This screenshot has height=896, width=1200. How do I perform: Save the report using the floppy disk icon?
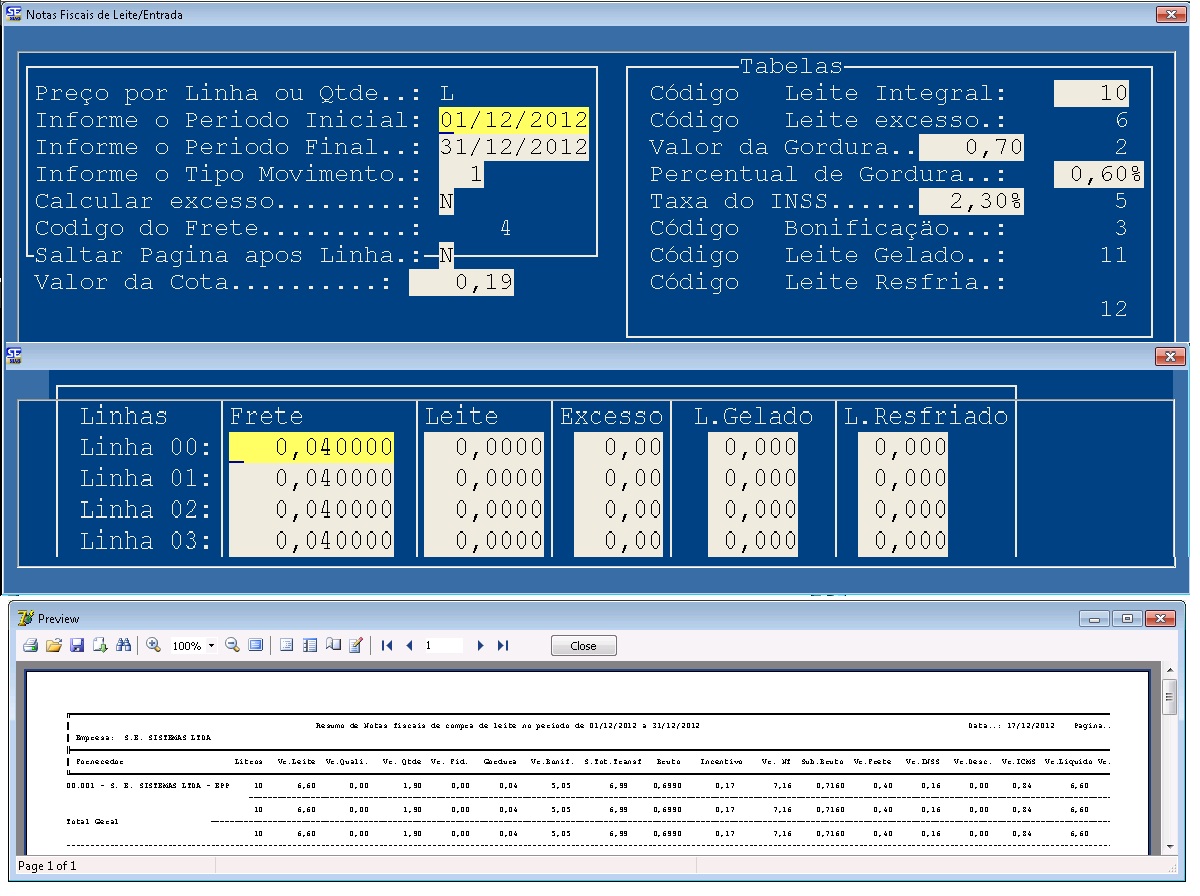point(77,646)
